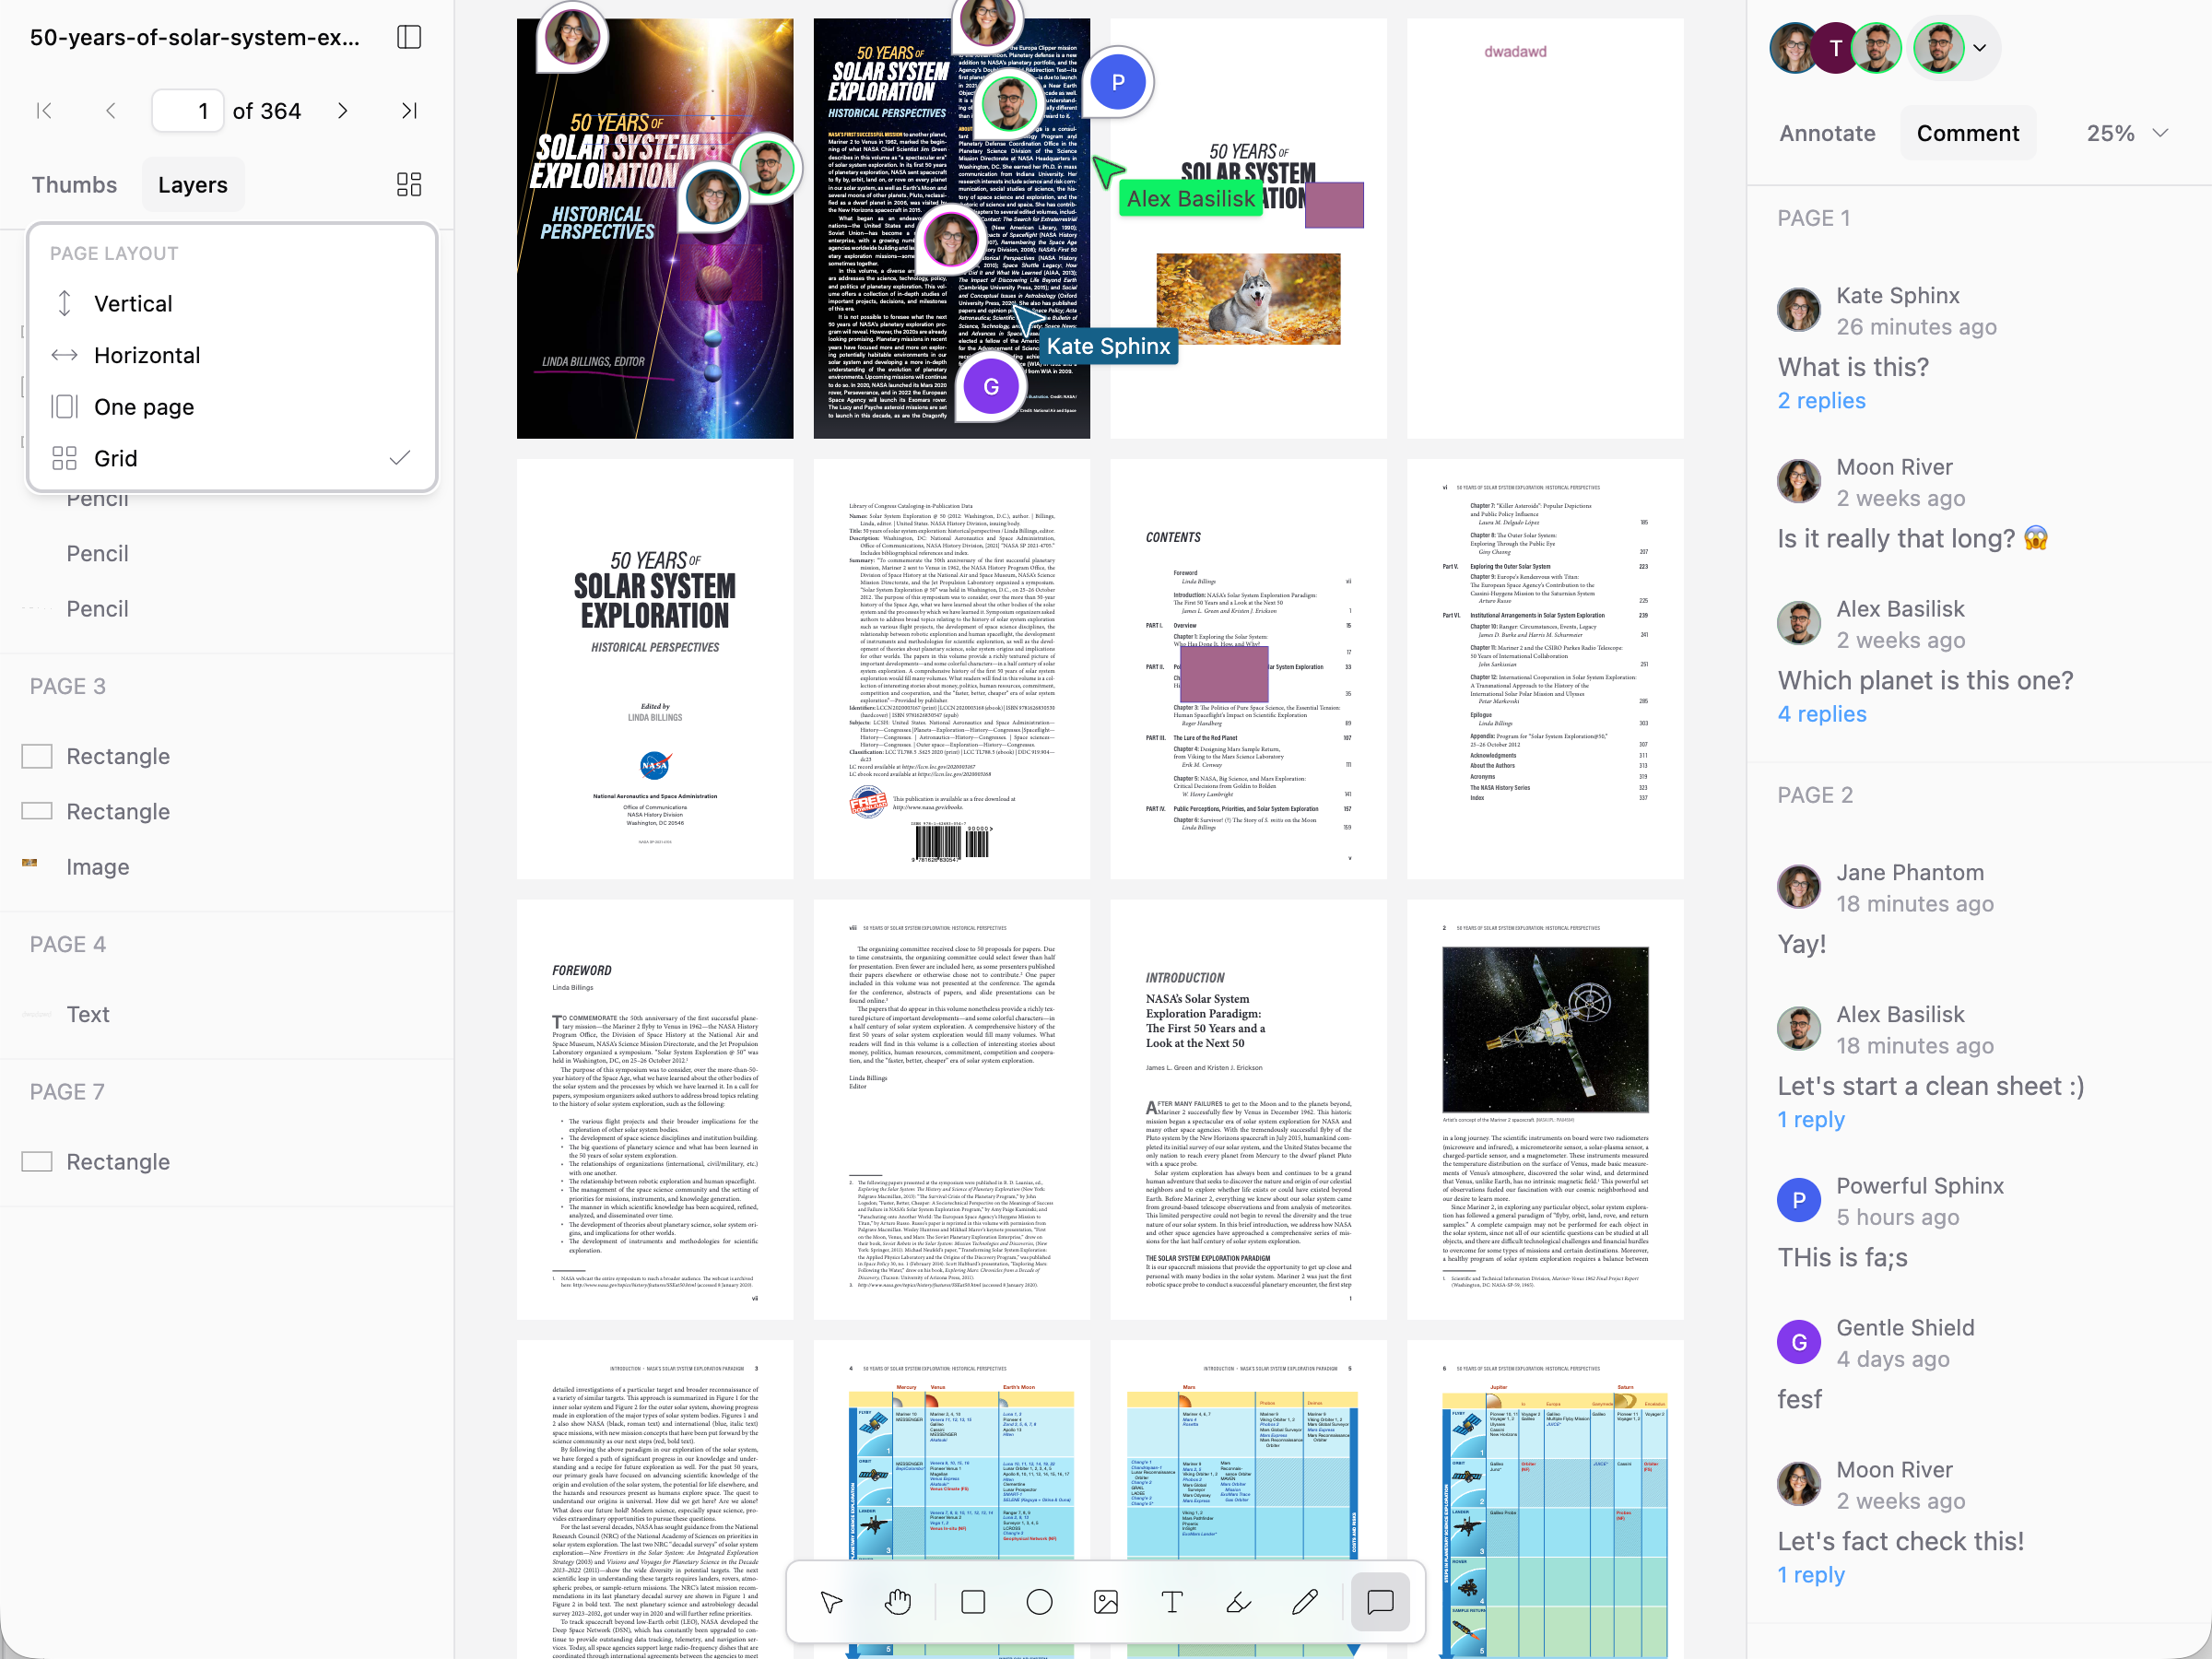Select the image insert tool
Screen dimensions: 2212x1659
click(1106, 1602)
